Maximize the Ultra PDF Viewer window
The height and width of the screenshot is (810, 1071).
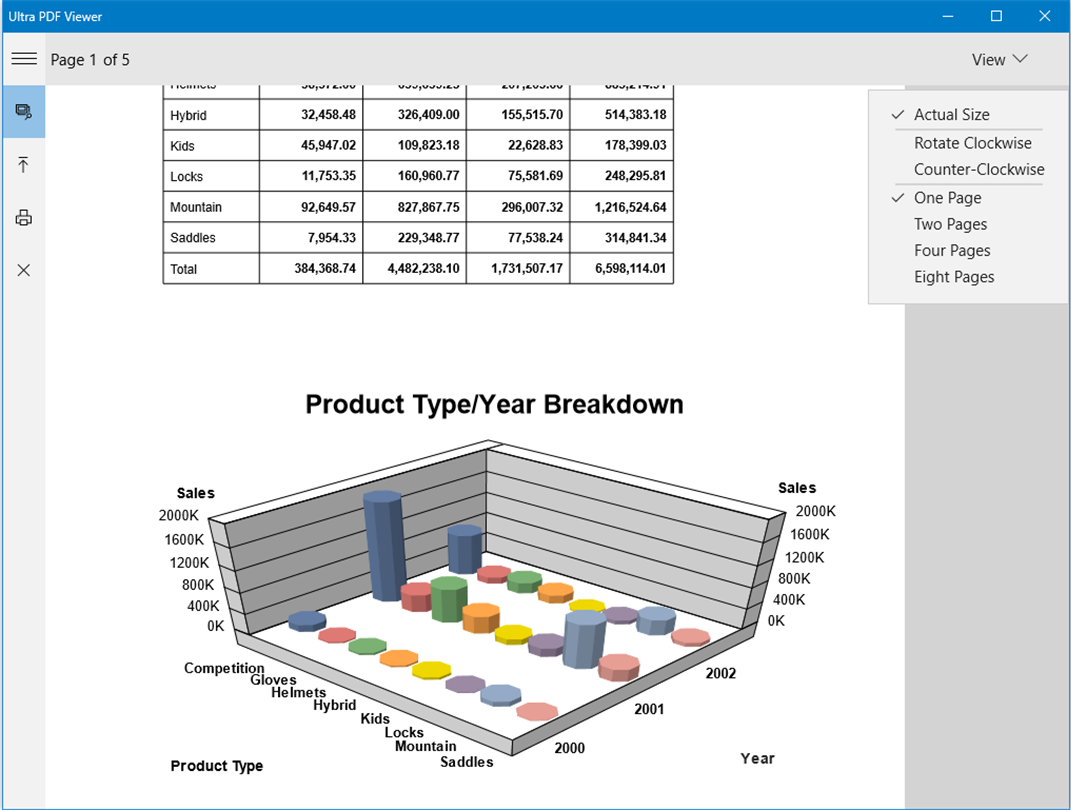[x=997, y=16]
